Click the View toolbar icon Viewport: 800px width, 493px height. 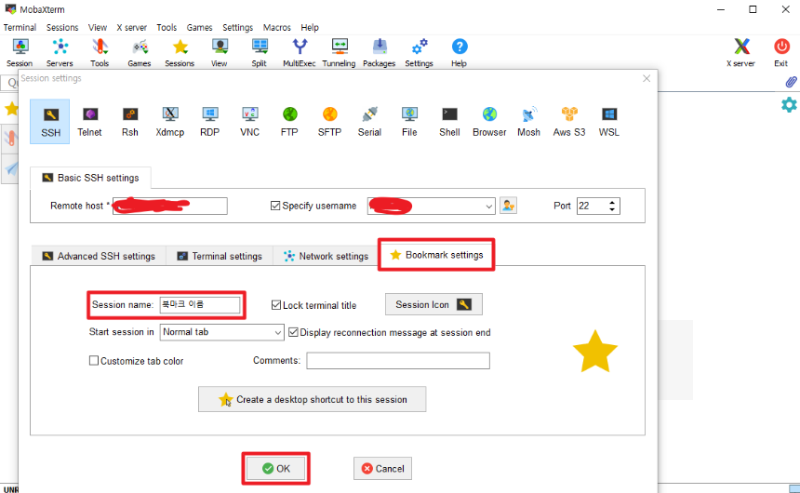point(219,53)
